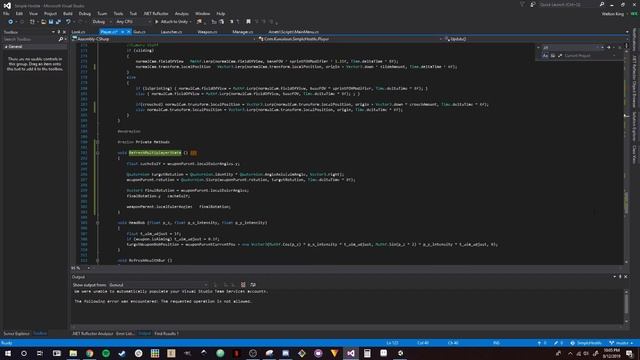Open the Project menu
640x360 pixels.
(x=50, y=13)
